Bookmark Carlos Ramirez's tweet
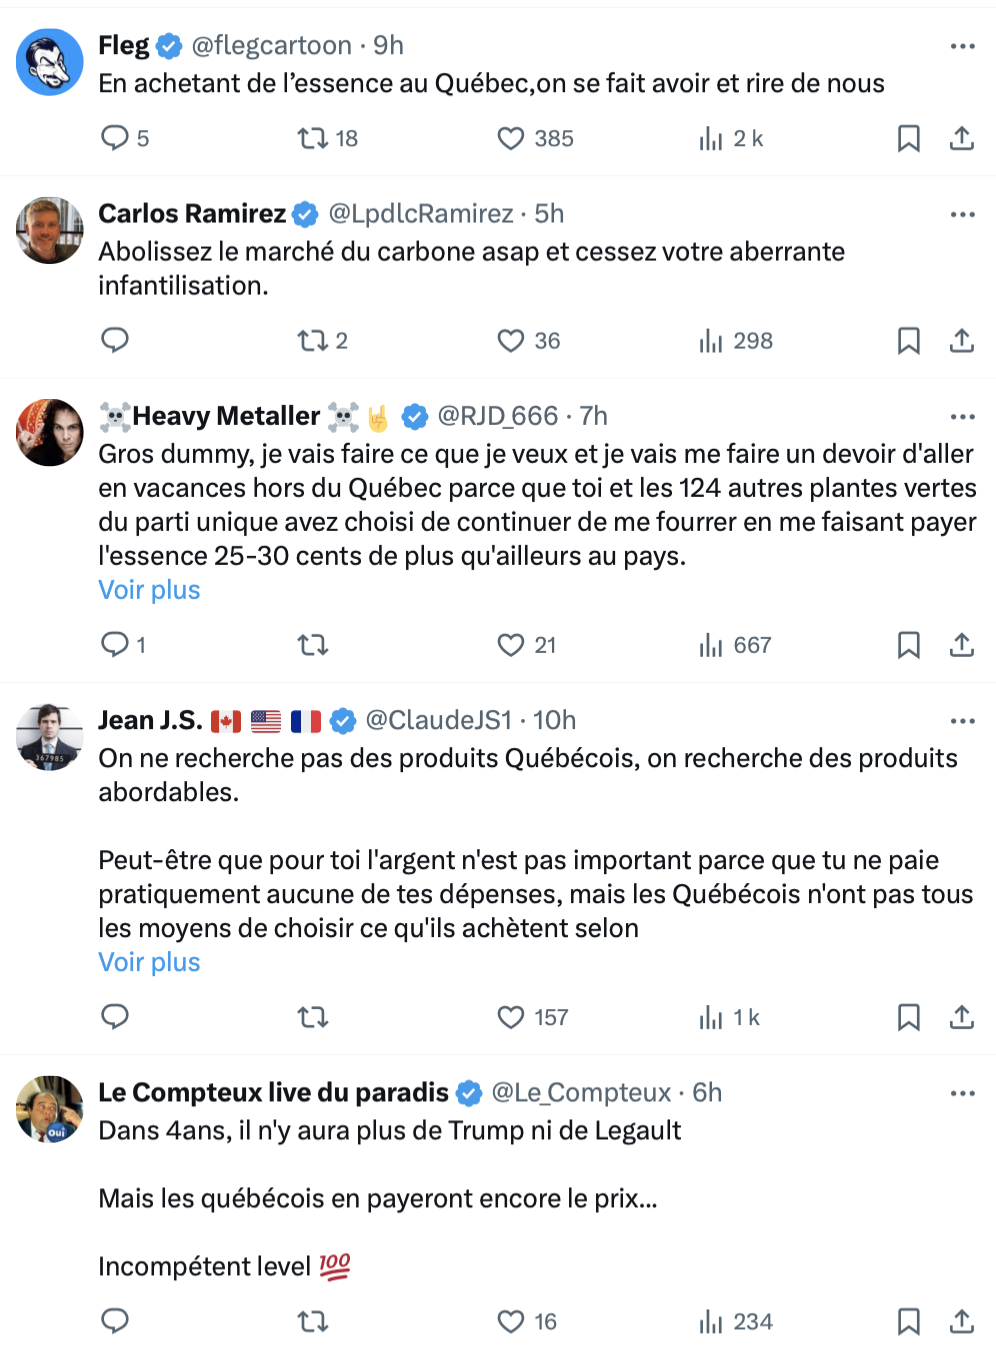 (x=908, y=341)
